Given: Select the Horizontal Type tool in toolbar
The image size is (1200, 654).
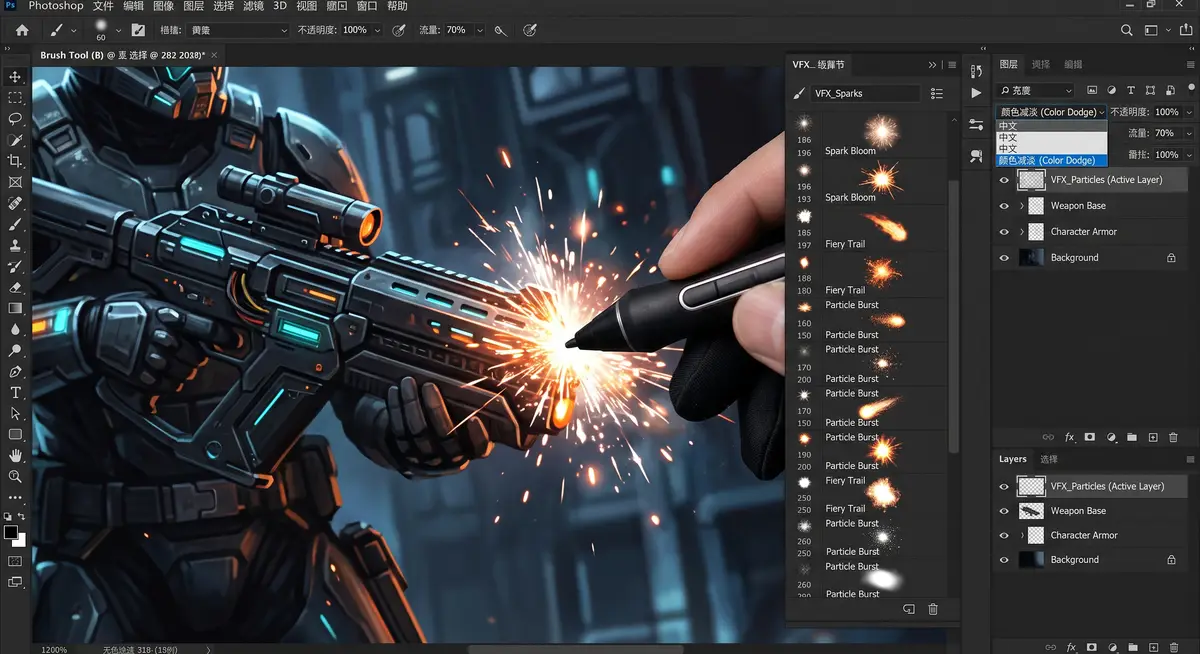Looking at the screenshot, I should pos(15,392).
